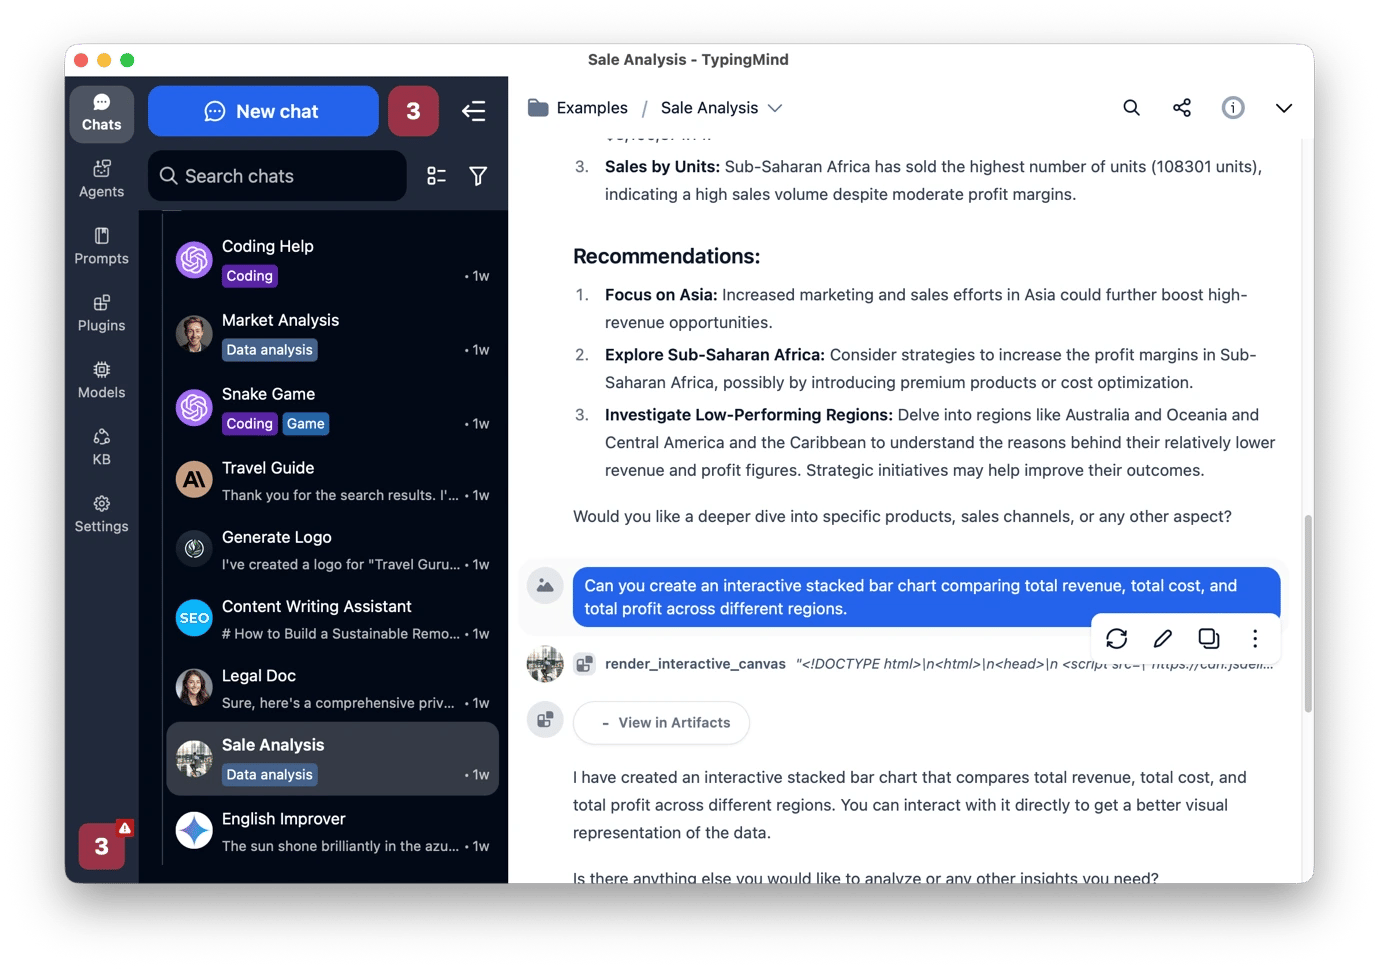Click the Coding Help avatar icon

[x=194, y=260]
